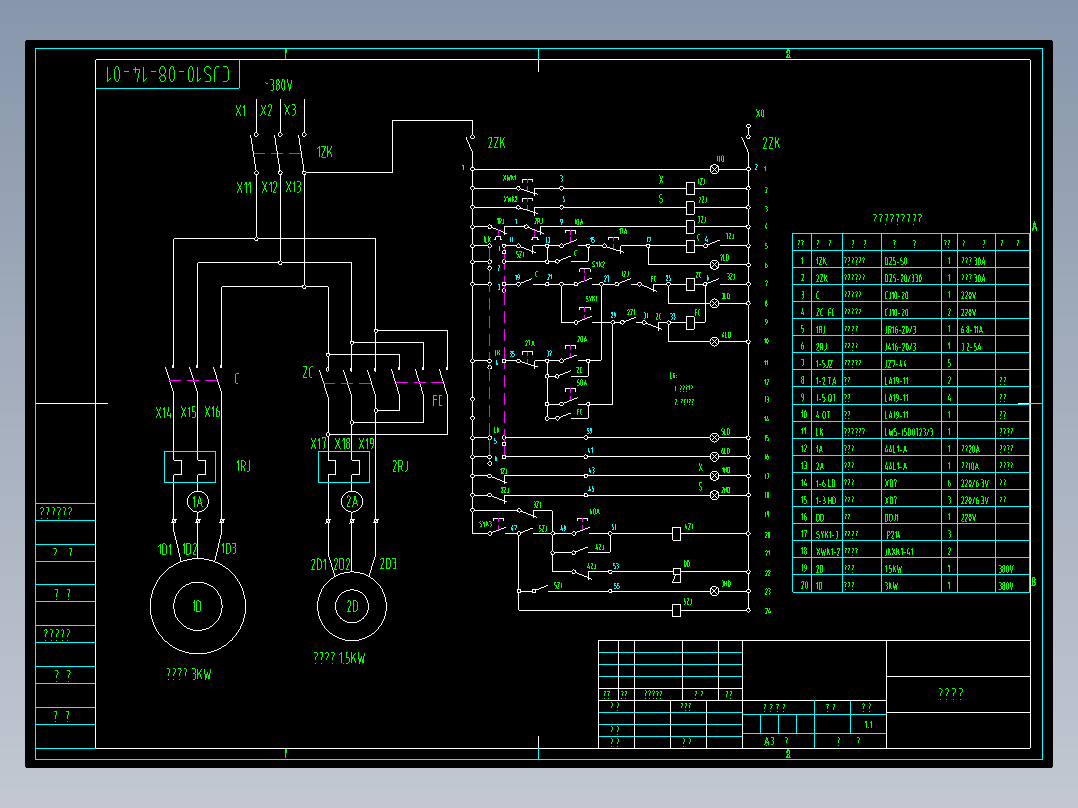The height and width of the screenshot is (808, 1078).
Task: Select the X13 terminal label
Action: coord(294,187)
